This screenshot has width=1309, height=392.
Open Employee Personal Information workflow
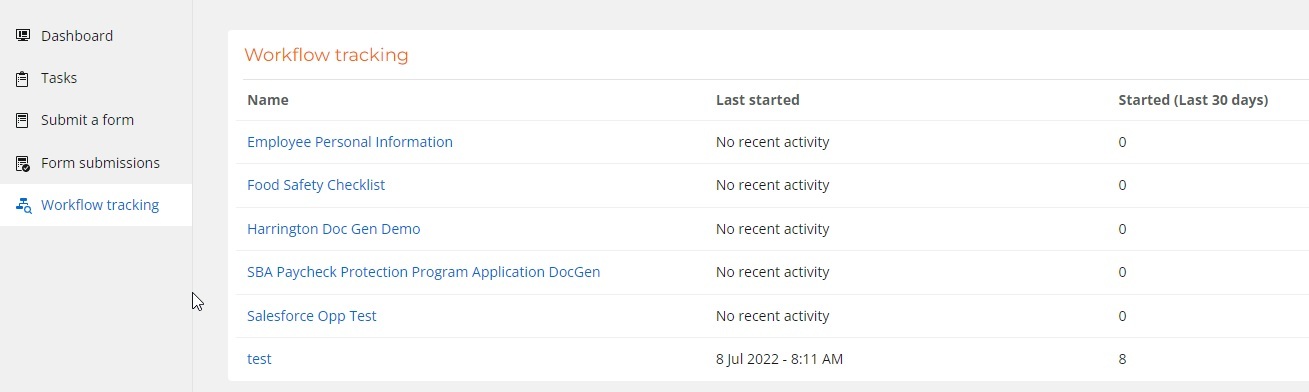[350, 142]
